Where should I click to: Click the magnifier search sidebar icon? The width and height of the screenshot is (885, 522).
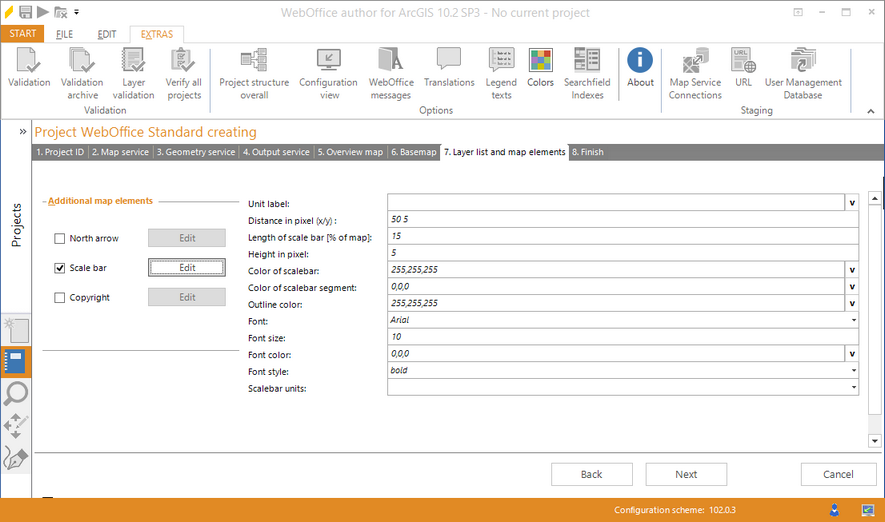coord(16,394)
